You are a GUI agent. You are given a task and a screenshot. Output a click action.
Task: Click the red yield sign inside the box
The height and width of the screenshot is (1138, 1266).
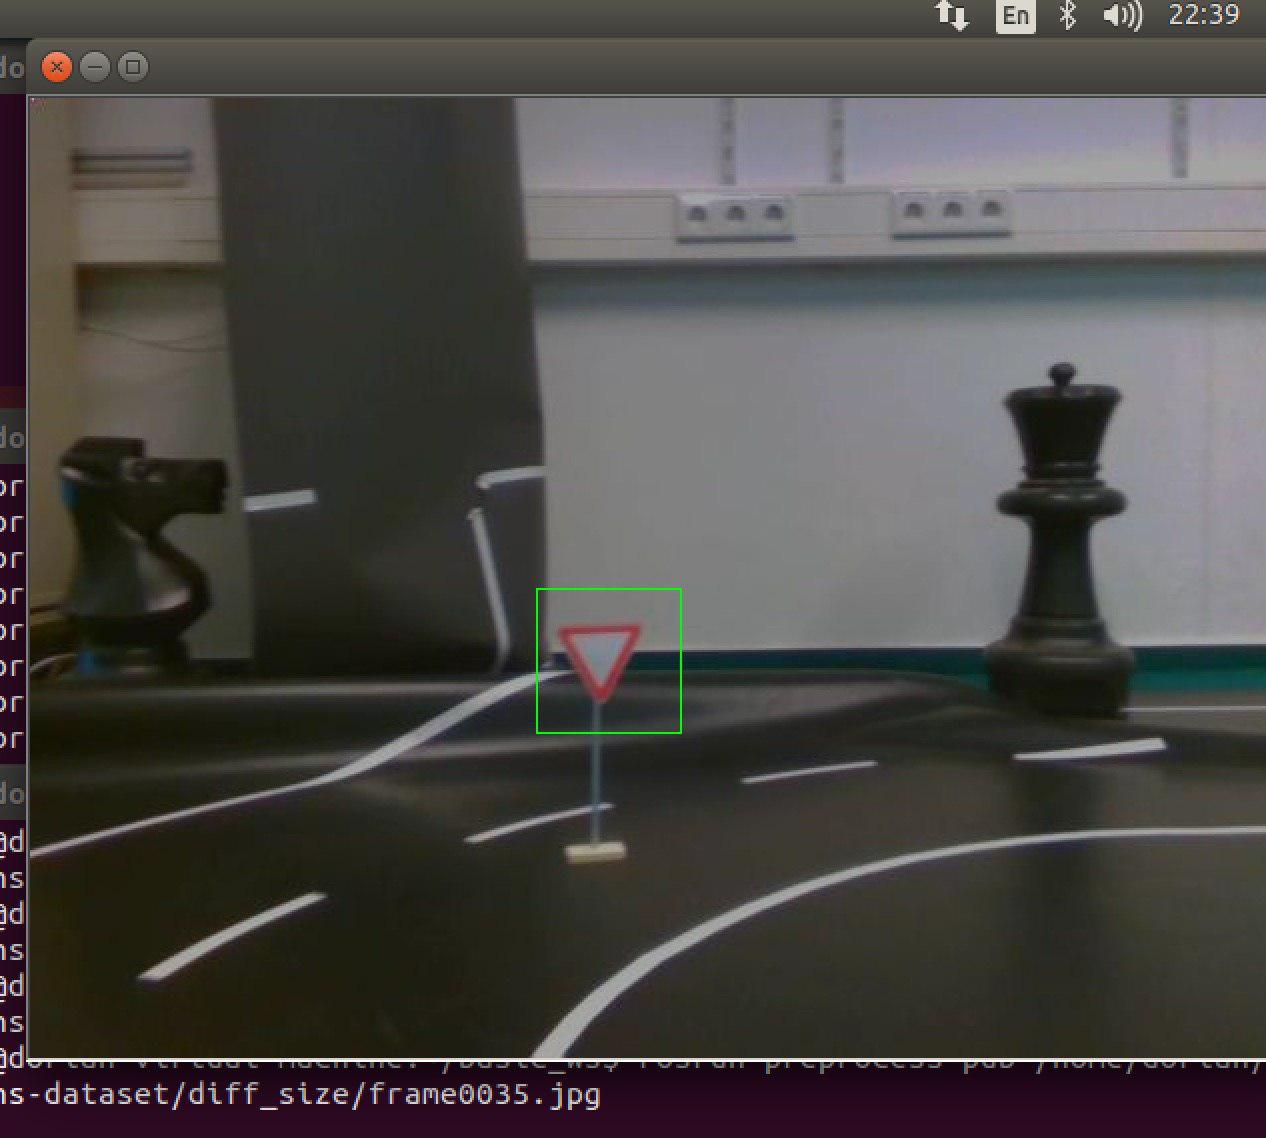(x=599, y=660)
